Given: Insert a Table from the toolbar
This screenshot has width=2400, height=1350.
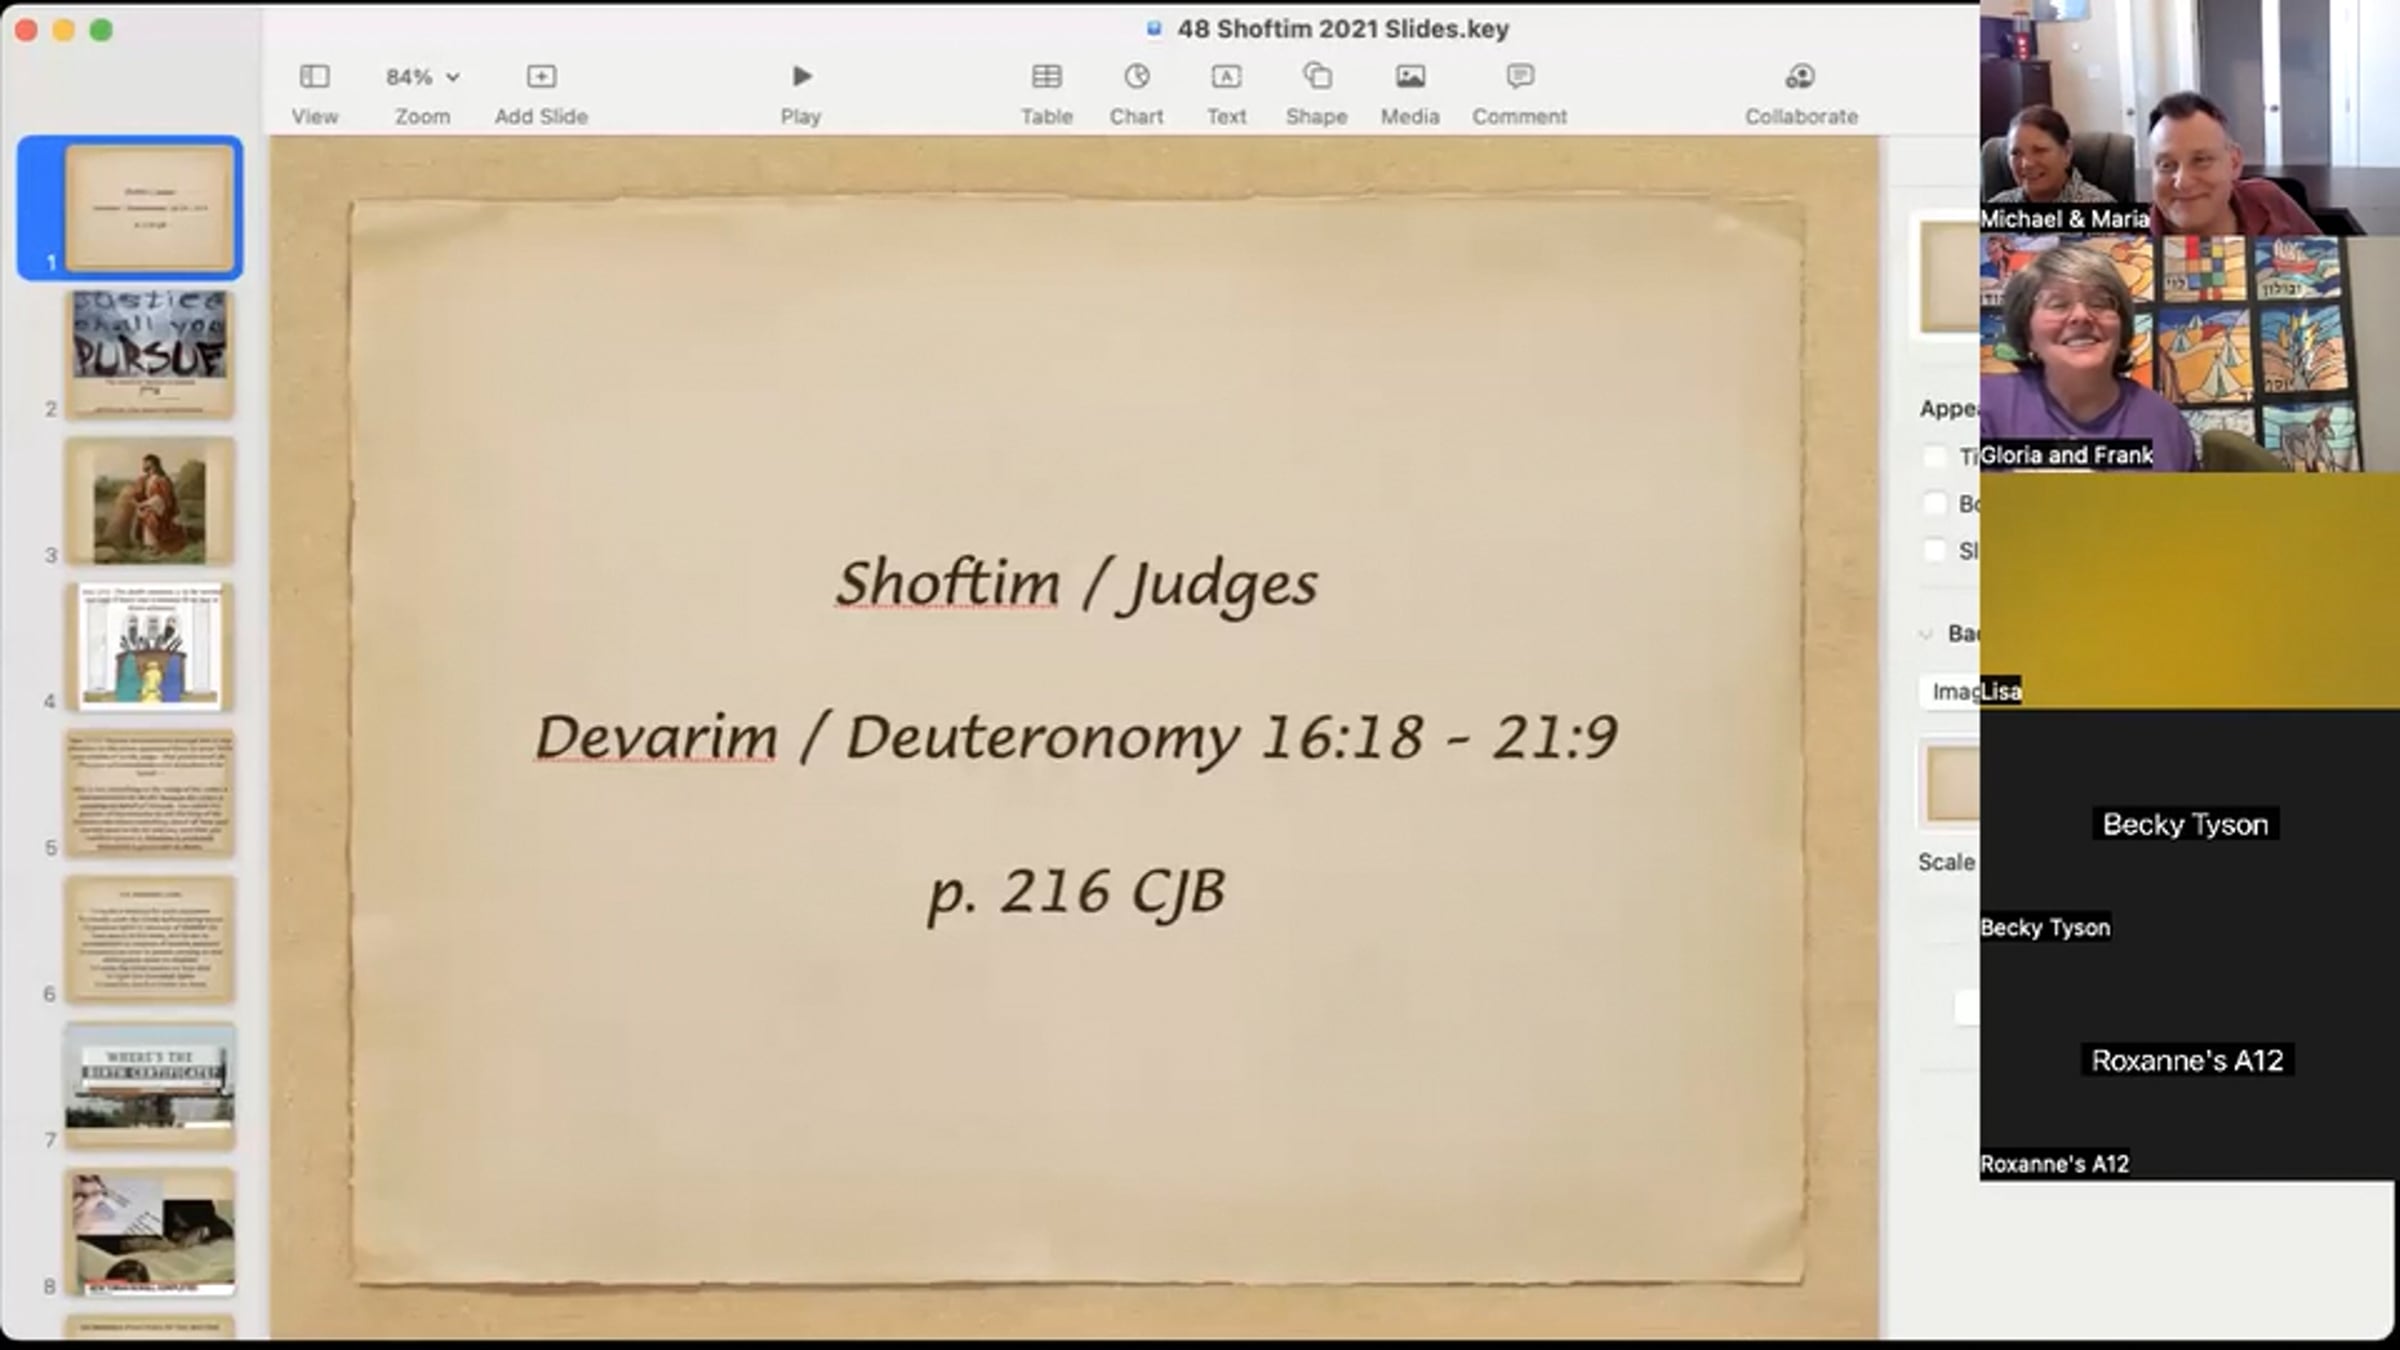Looking at the screenshot, I should (1046, 77).
